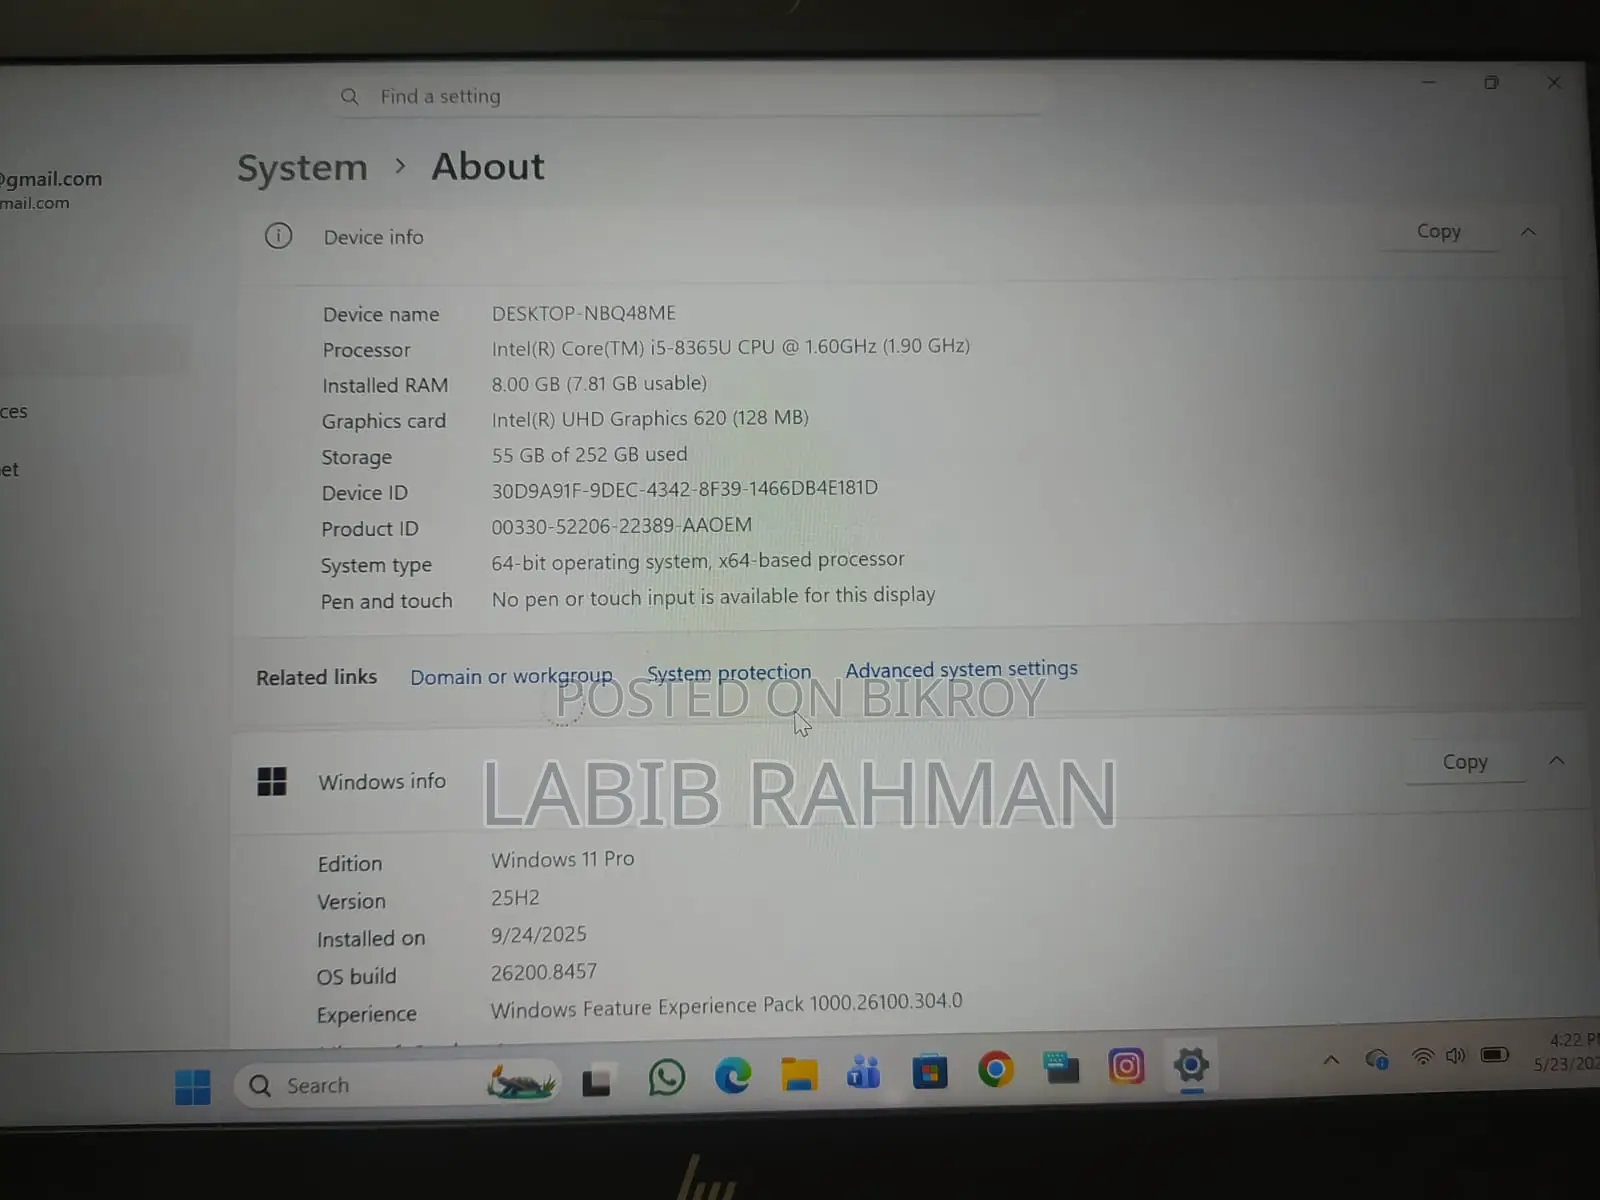Open Instagram from the taskbar

click(1126, 1067)
